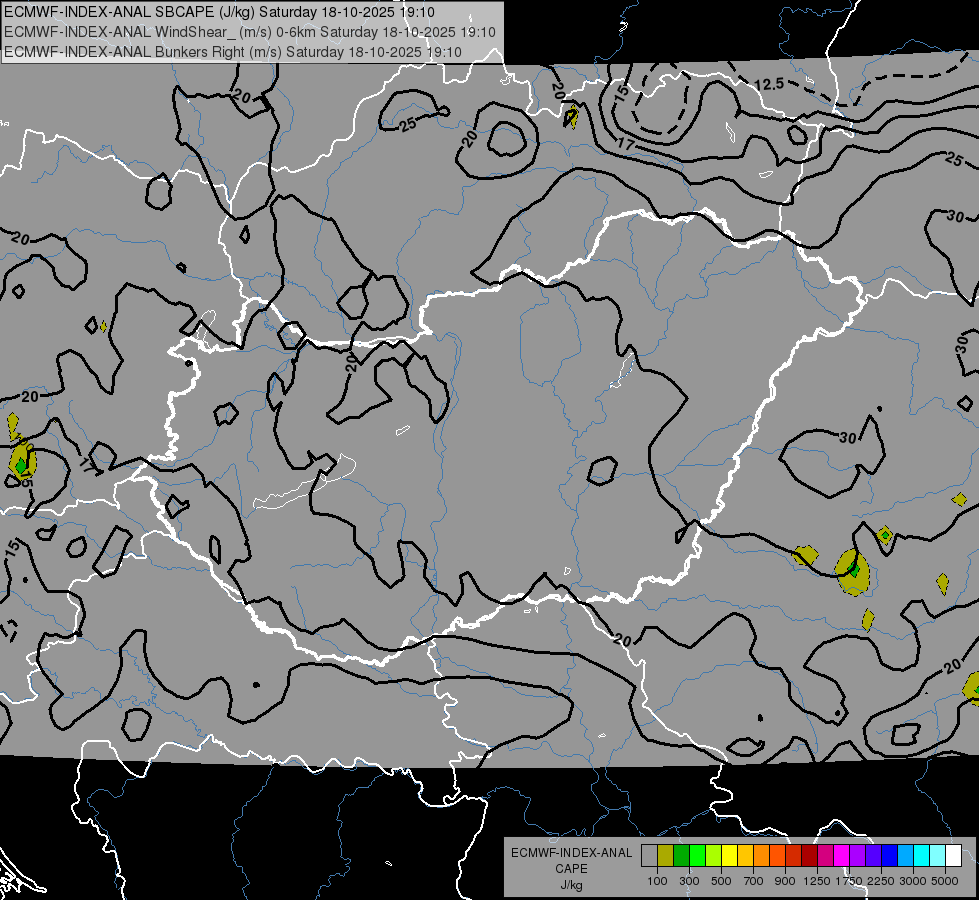Select the sky blue legend swatch
The width and height of the screenshot is (979, 900).
coord(905,856)
